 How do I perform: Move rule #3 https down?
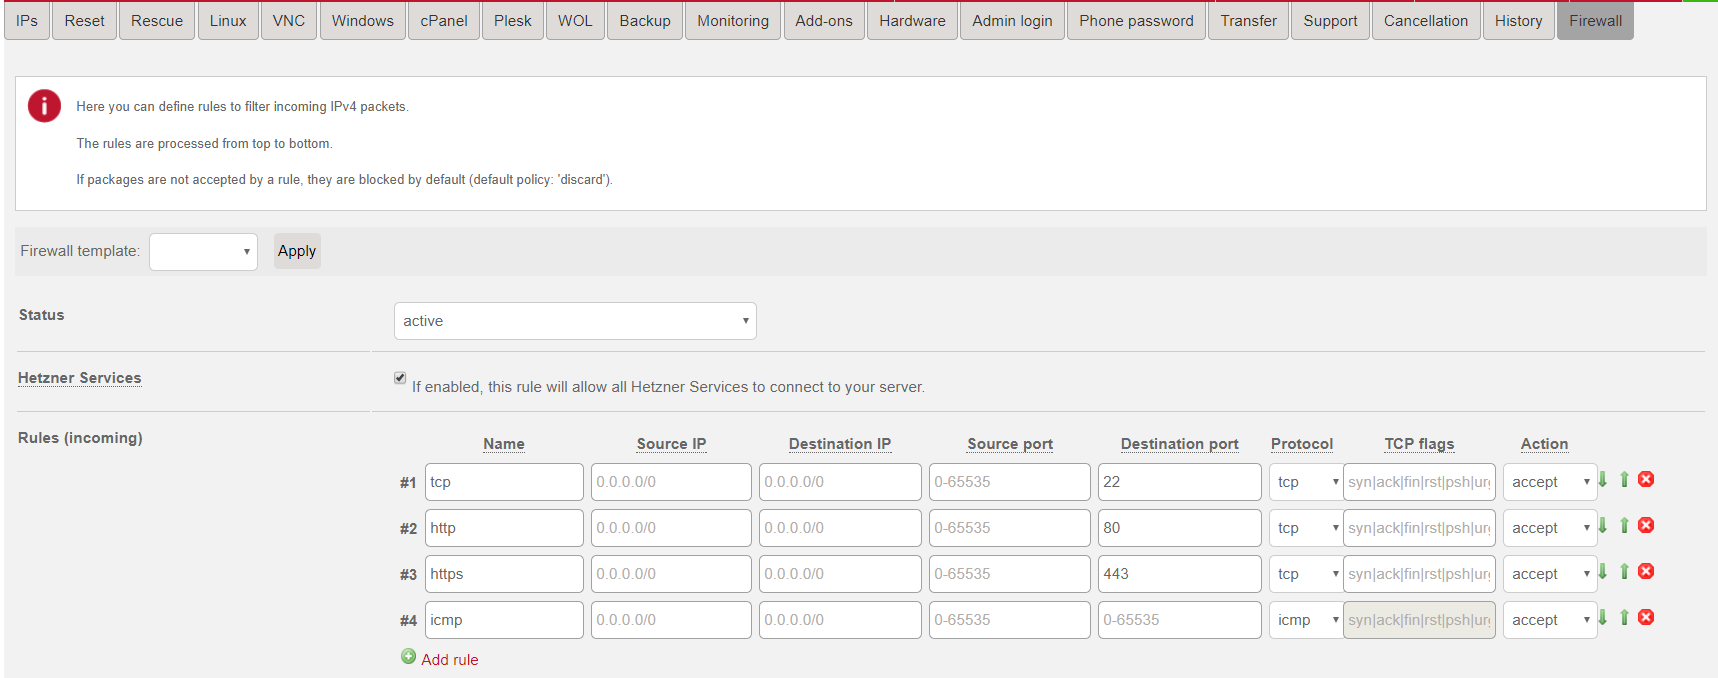click(1603, 572)
